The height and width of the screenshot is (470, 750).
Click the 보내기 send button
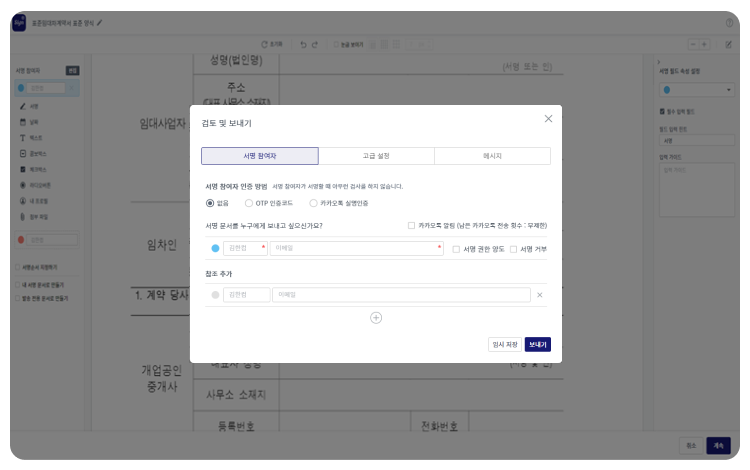point(538,344)
